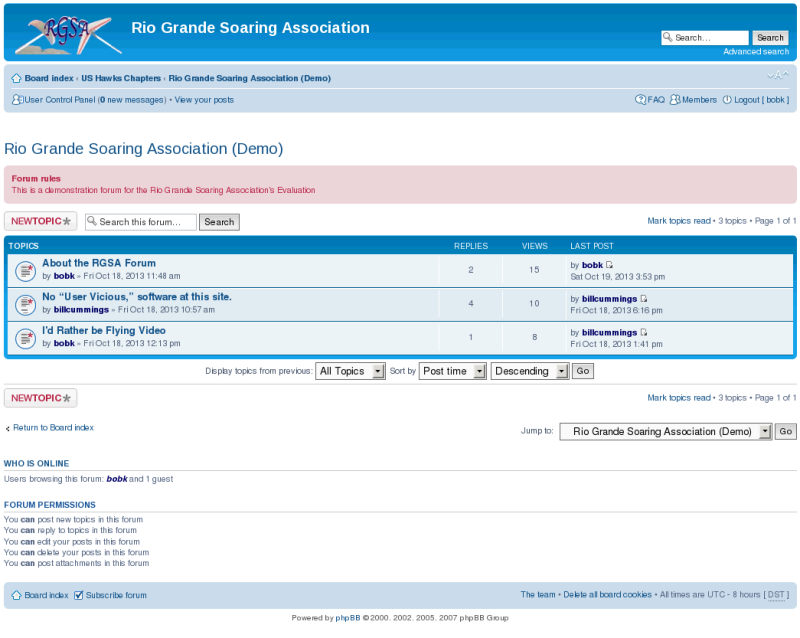Click the Logout power icon
The image size is (800, 638).
pos(727,100)
